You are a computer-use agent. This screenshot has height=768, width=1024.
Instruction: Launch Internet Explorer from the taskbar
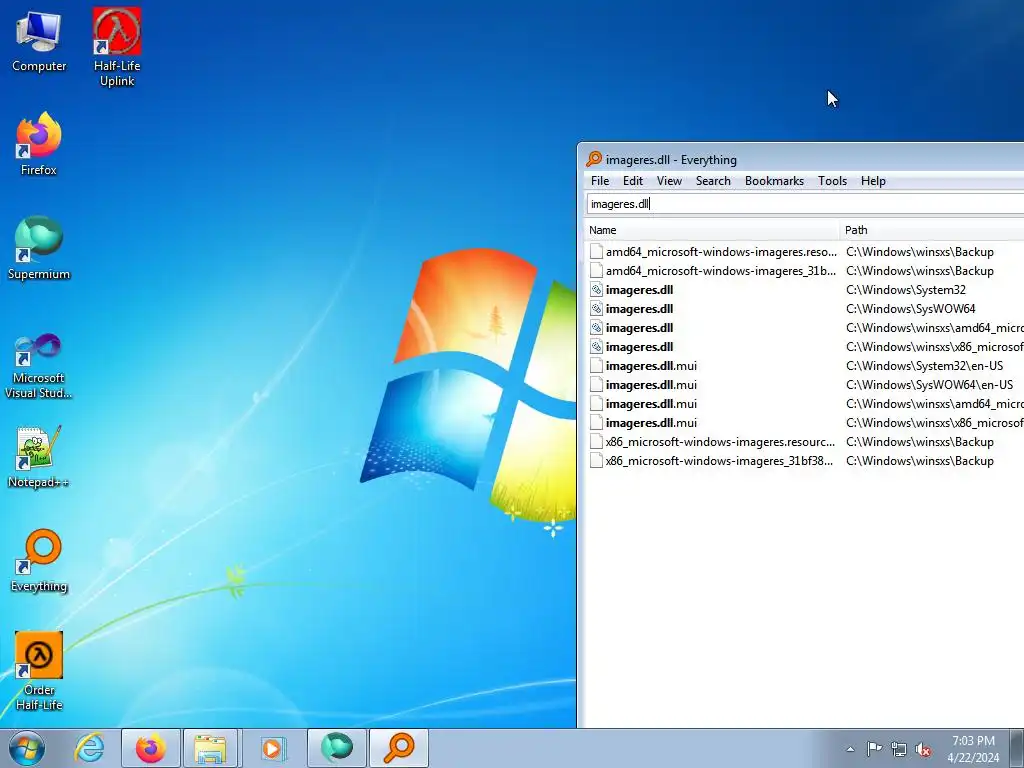[x=89, y=748]
